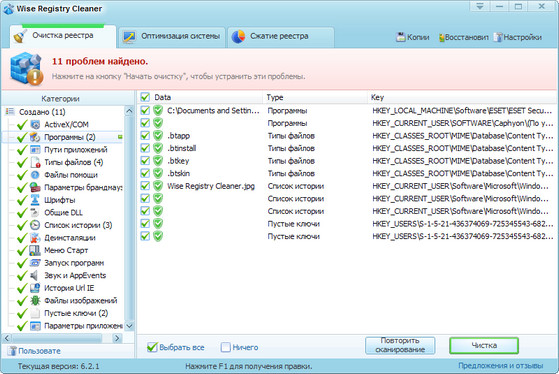Click the Общие DLL category icon

coord(35,212)
